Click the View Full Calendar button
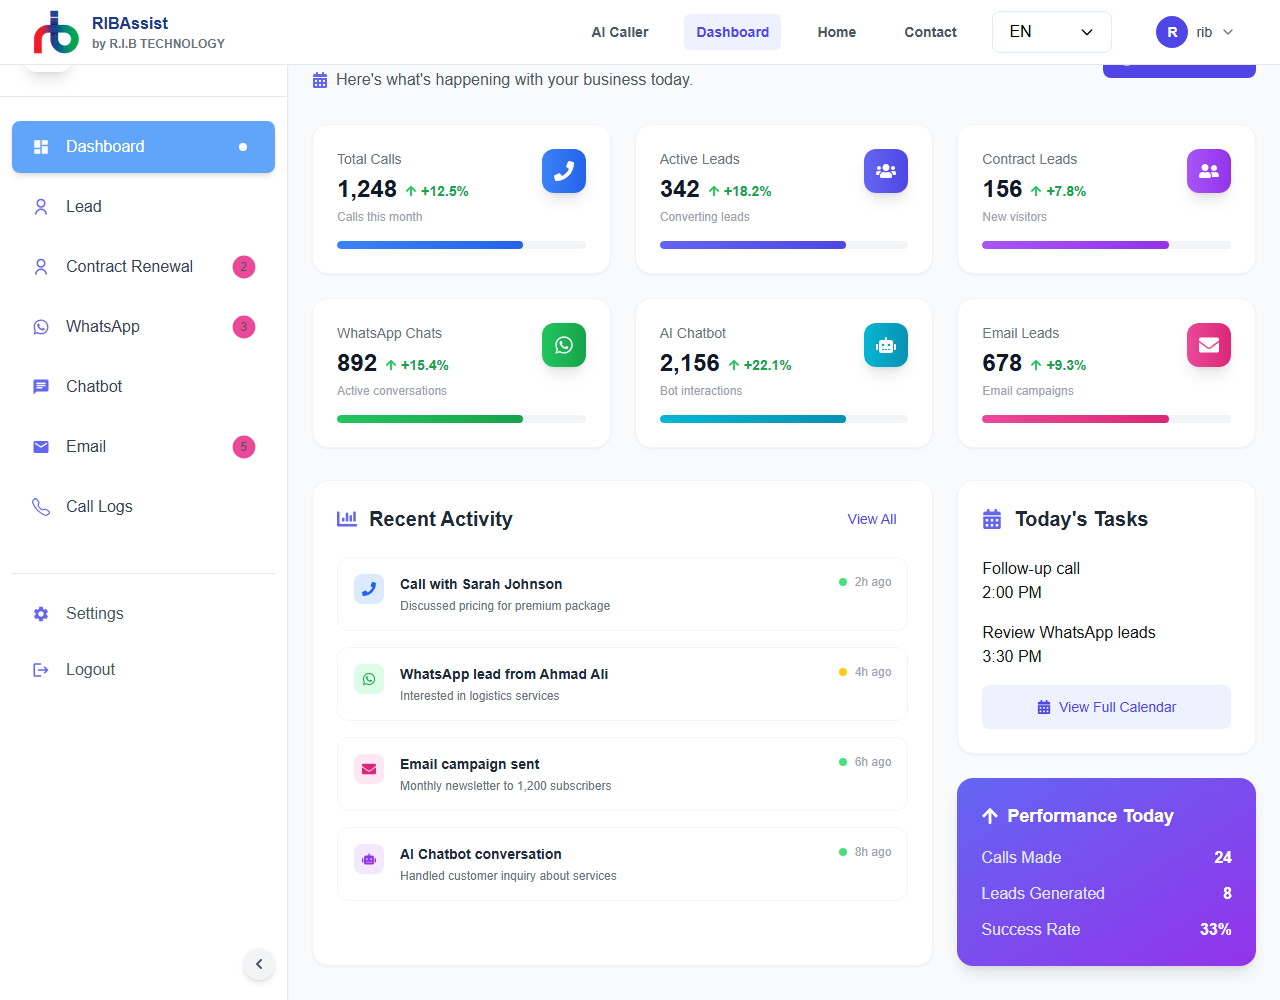1280x1000 pixels. pos(1106,707)
